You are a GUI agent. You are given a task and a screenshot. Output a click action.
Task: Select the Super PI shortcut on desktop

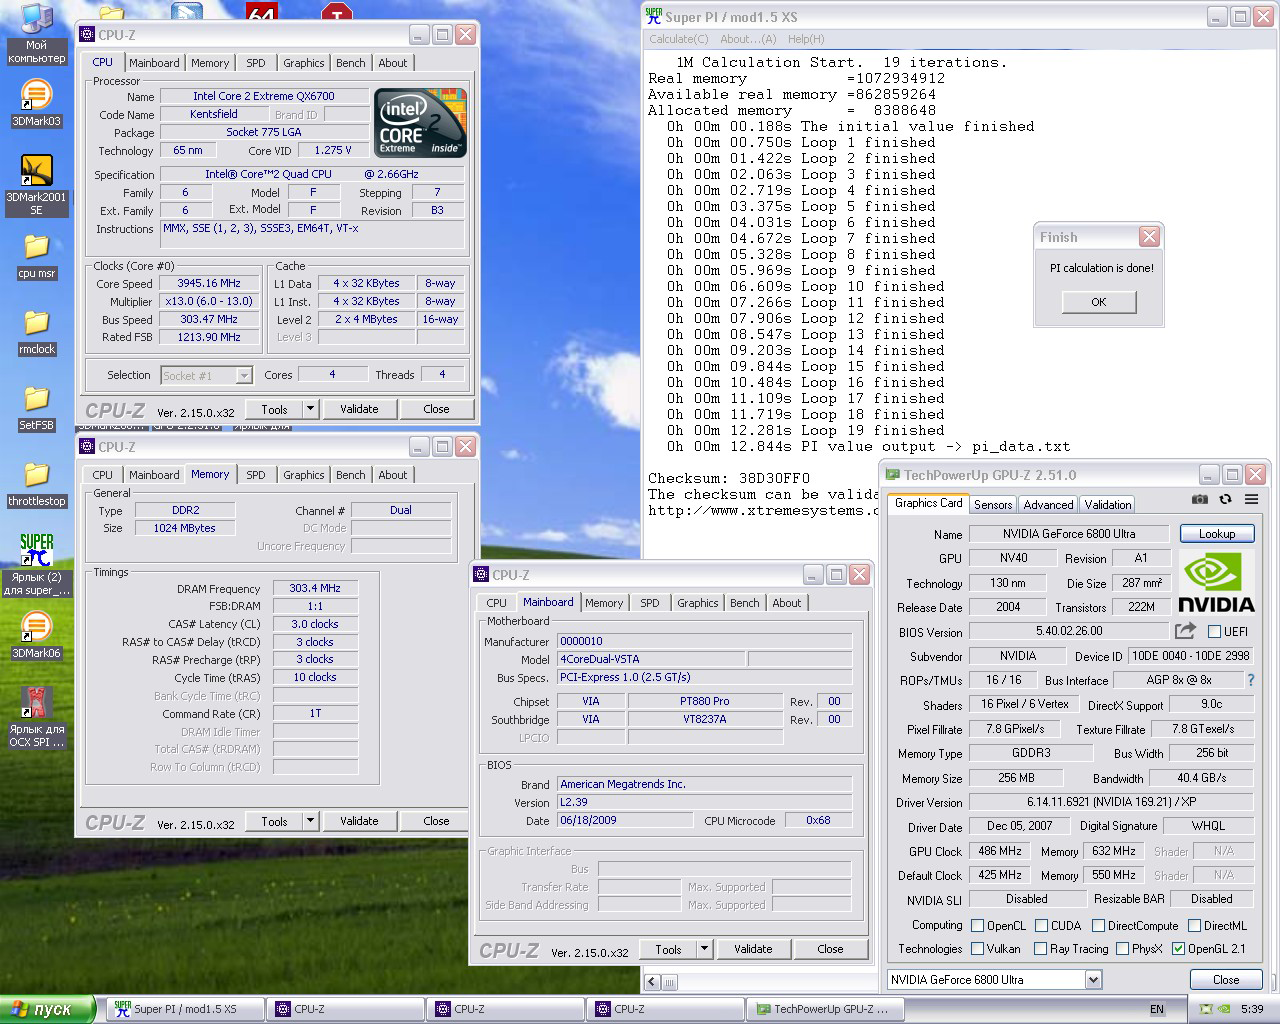[x=36, y=565]
